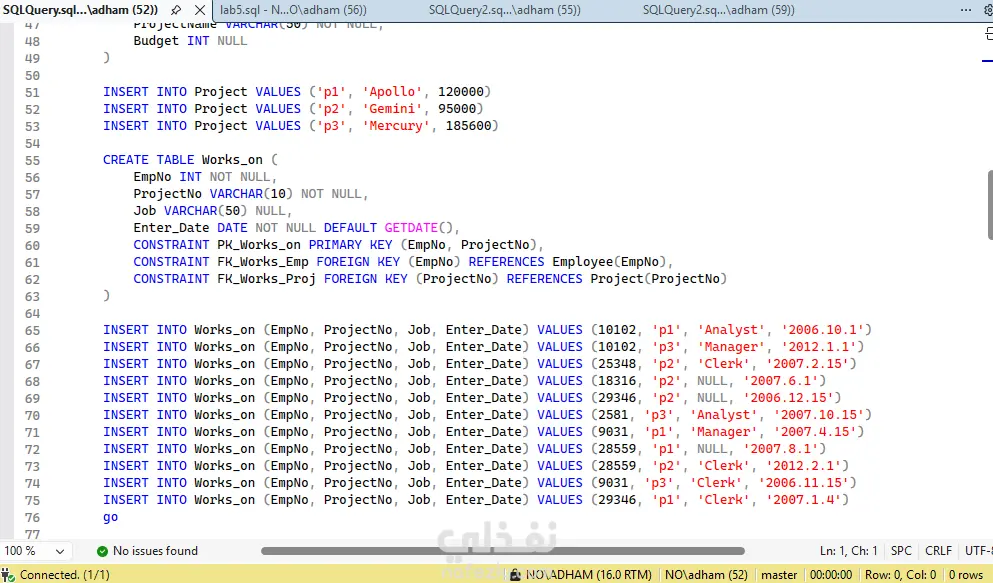Open the document window options gear
The image size is (993, 583).
[x=988, y=10]
